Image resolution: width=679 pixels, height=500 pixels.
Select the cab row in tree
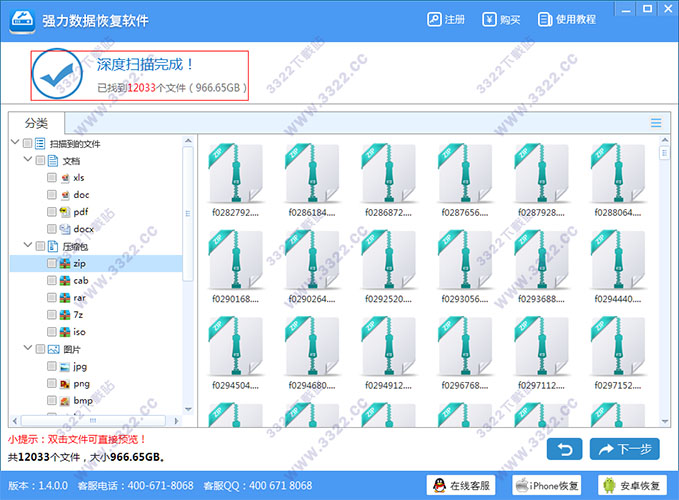(x=96, y=281)
